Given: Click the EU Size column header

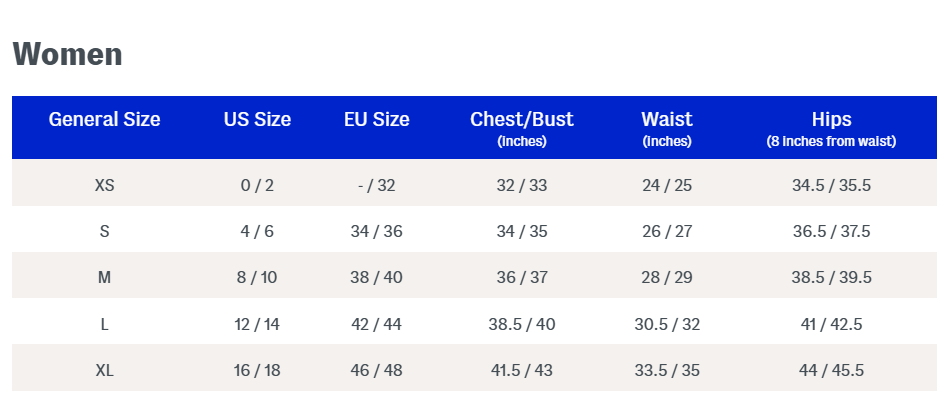Looking at the screenshot, I should click(377, 120).
